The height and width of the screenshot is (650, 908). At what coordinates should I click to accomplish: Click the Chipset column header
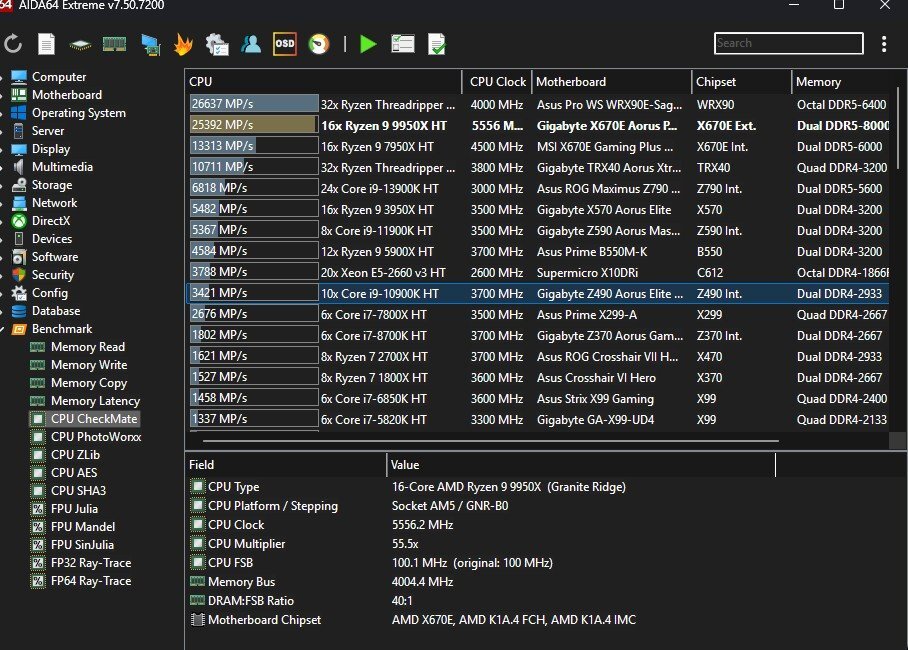(x=741, y=82)
